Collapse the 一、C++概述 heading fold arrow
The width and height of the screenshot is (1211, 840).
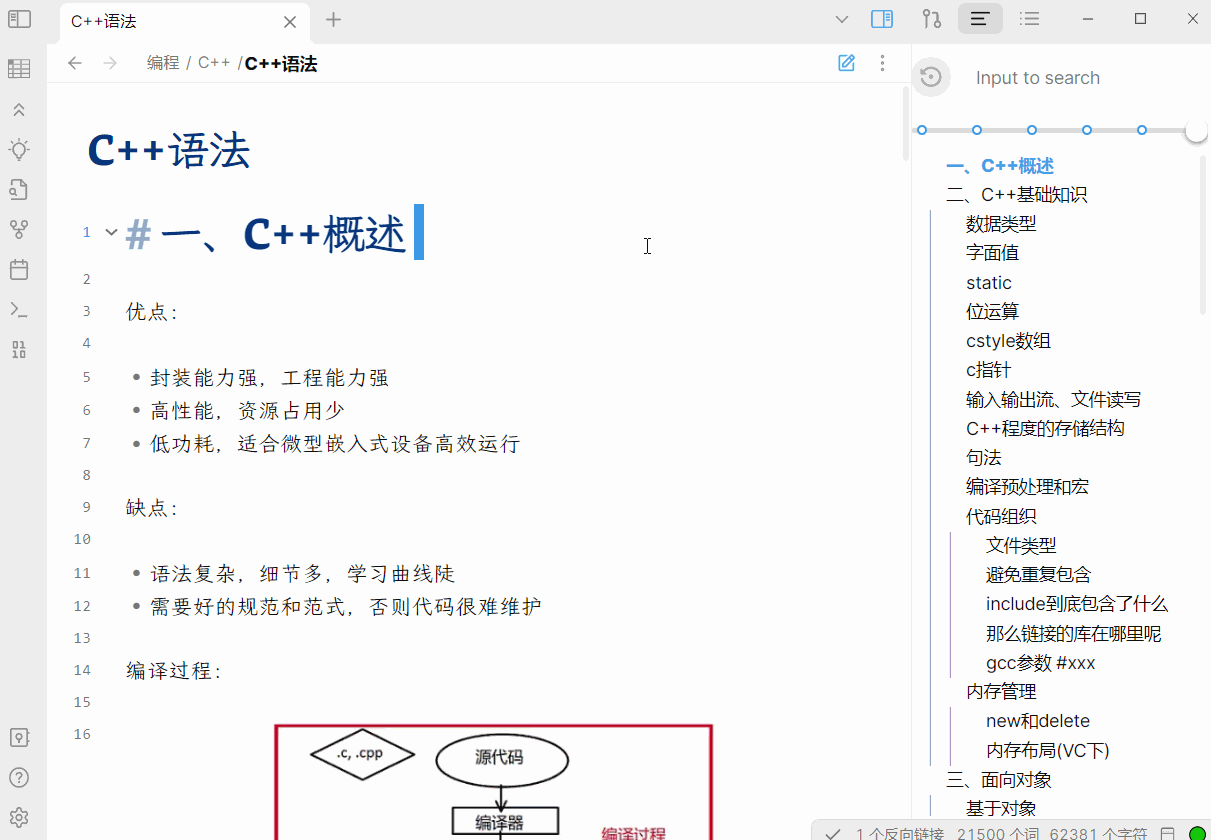pos(112,232)
